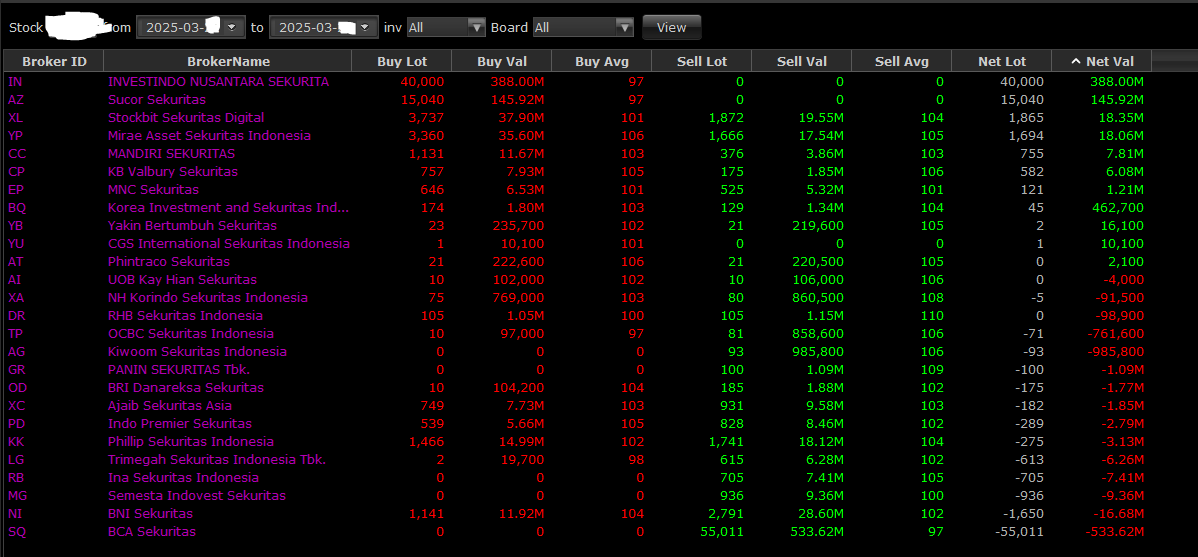The height and width of the screenshot is (557, 1198).
Task: Select Ajaib Sekuritas Asia row
Action: click(x=578, y=406)
